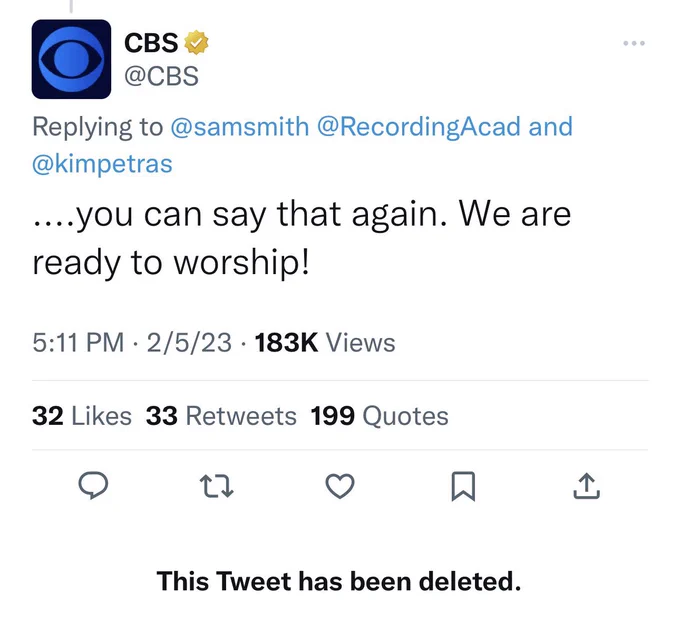680x622 pixels.
Task: Click the reply speech bubble icon
Action: 93,485
